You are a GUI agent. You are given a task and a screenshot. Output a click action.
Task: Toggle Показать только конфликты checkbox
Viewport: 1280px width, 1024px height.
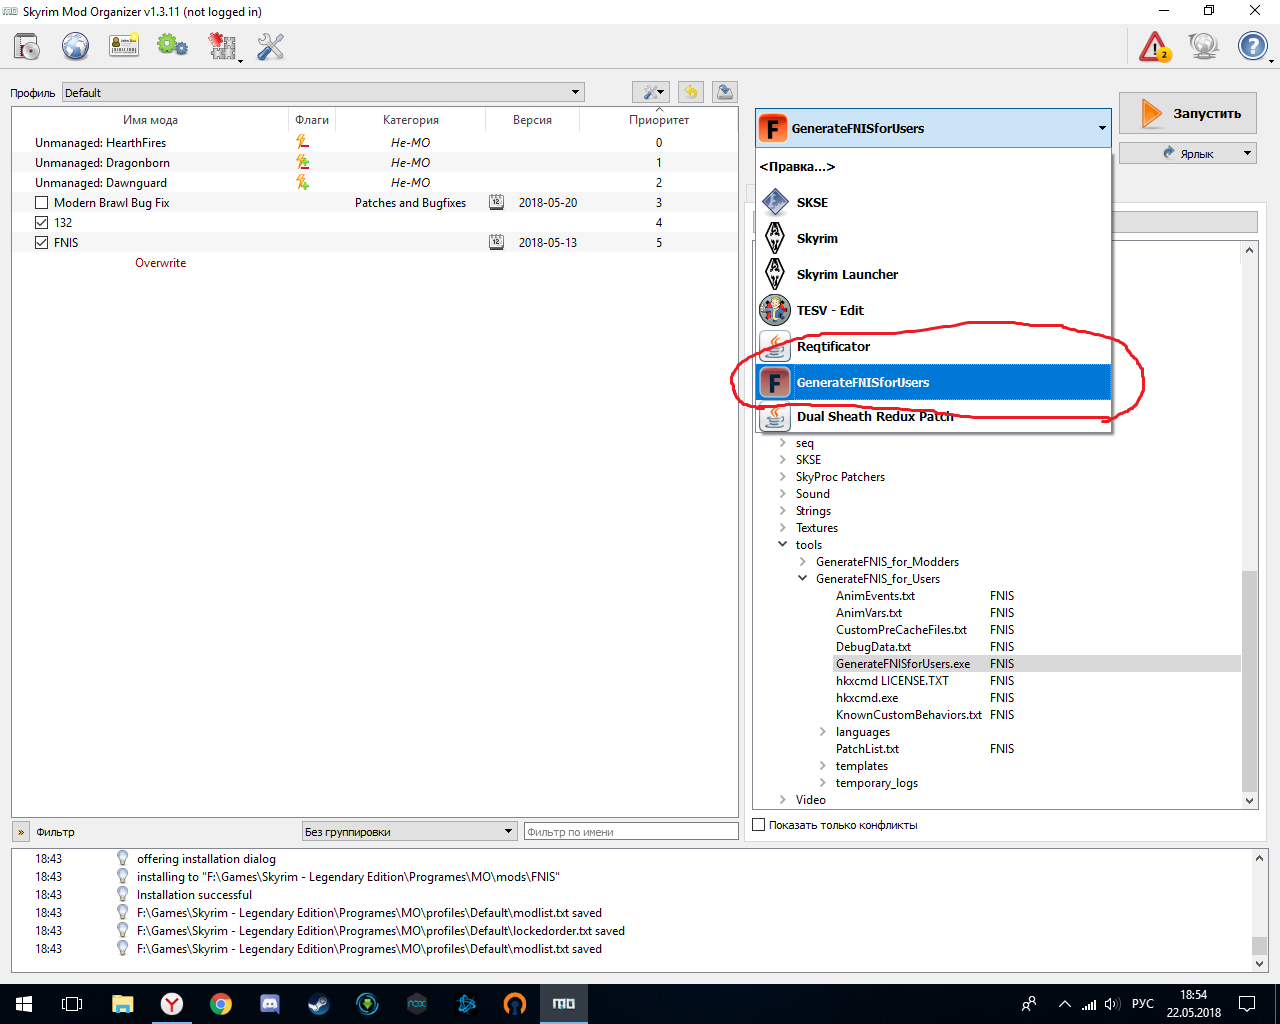[759, 825]
